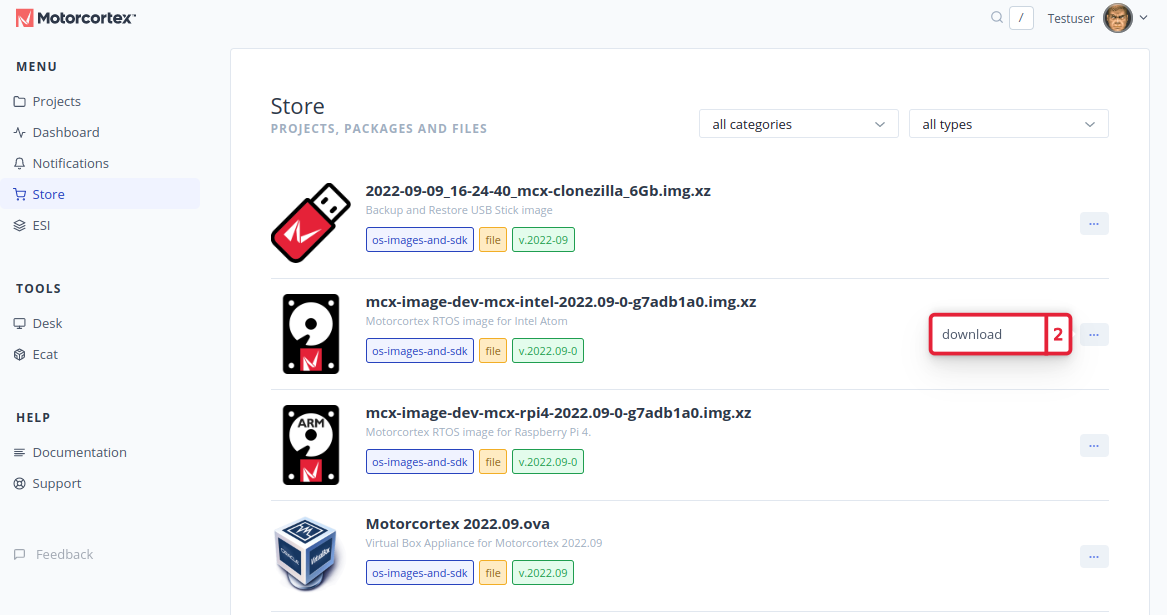Screen dimensions: 1167x615
Task: Click the ARM rpi4 disk image thumbnail
Action: click(x=311, y=444)
